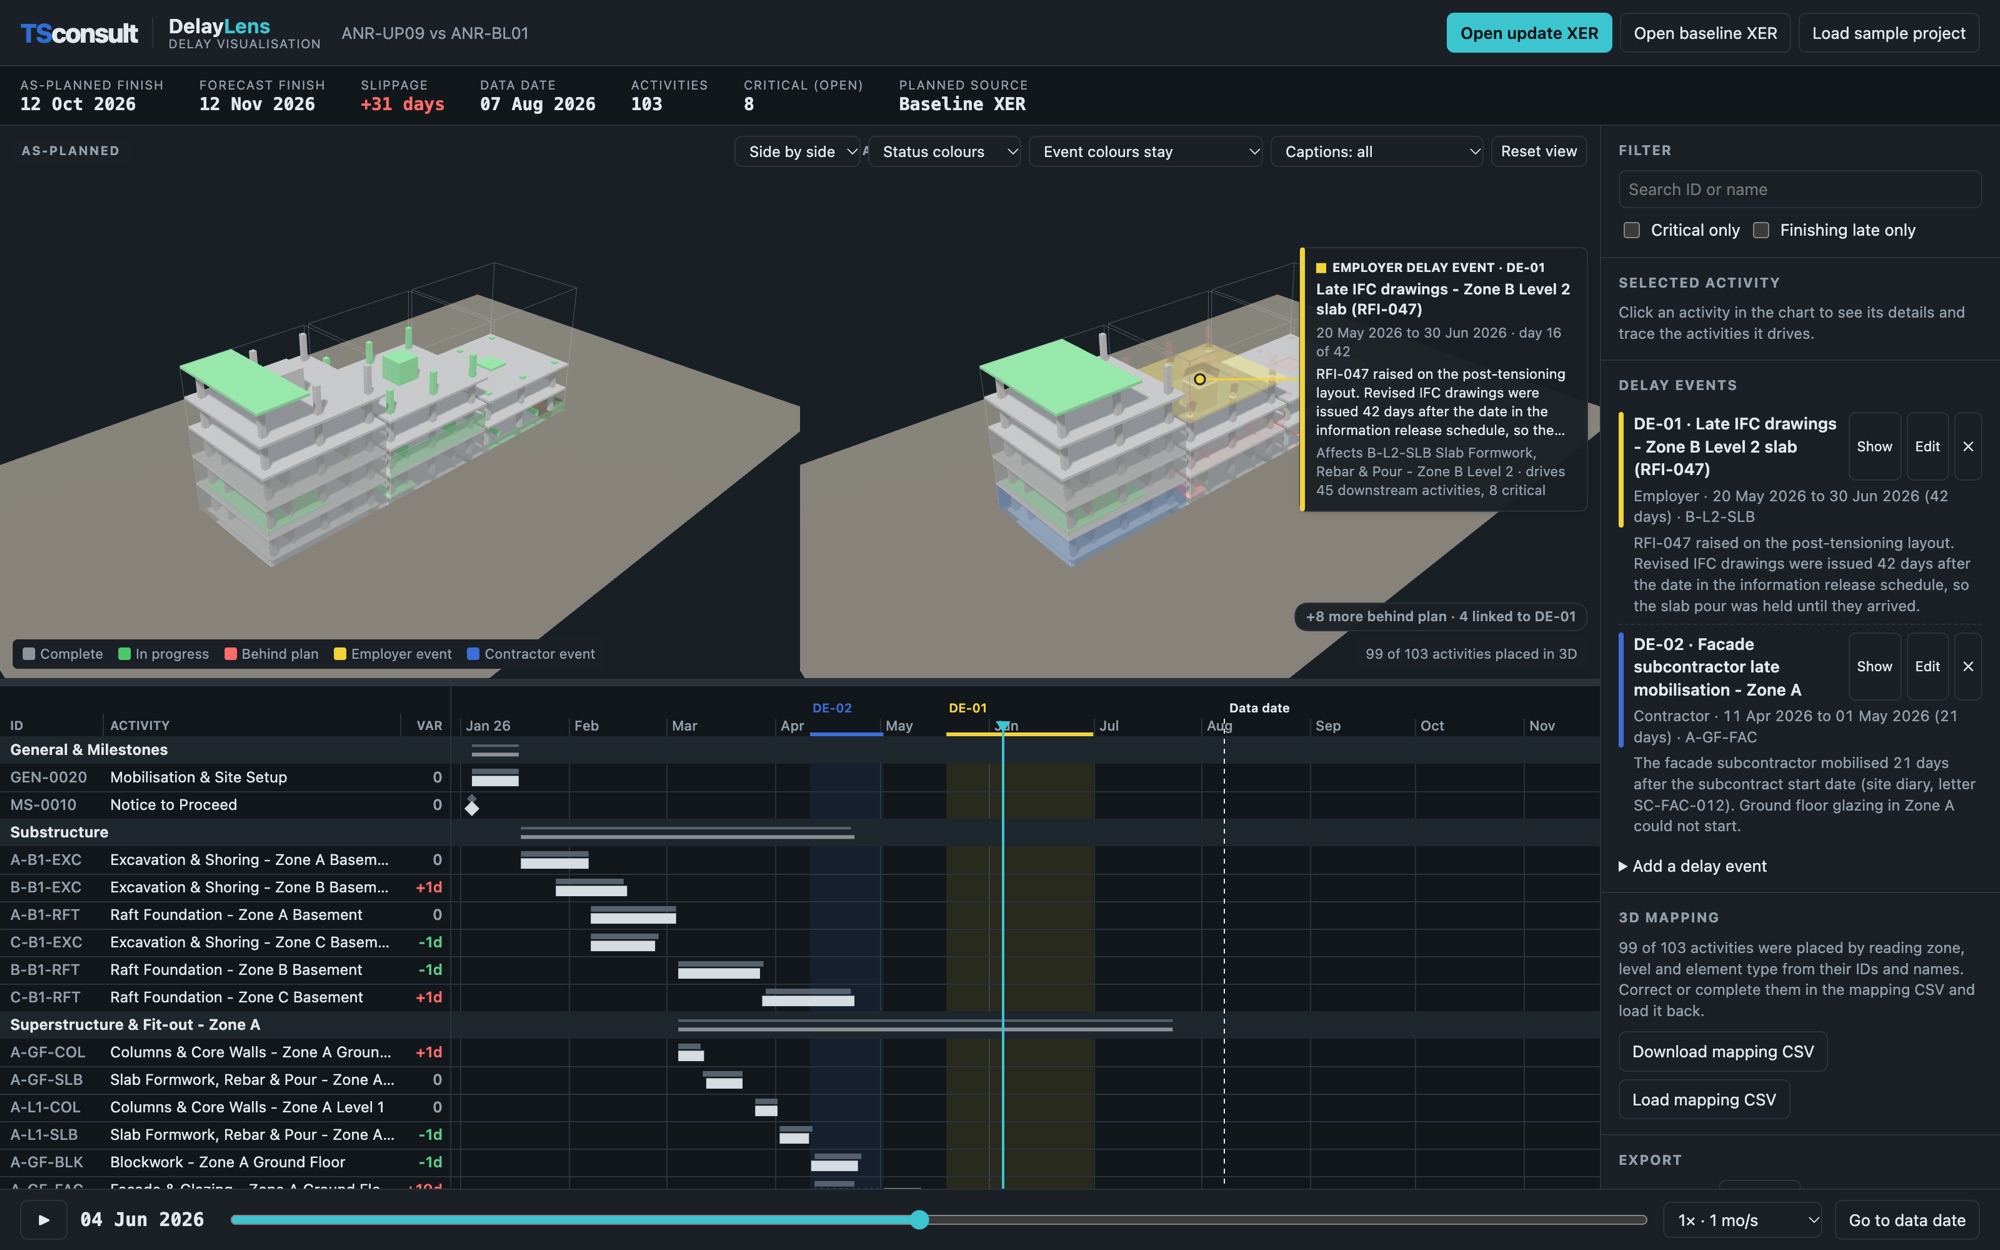Click the DE-01 hotspot marker on 3D model
This screenshot has width=2000, height=1250.
point(1199,379)
